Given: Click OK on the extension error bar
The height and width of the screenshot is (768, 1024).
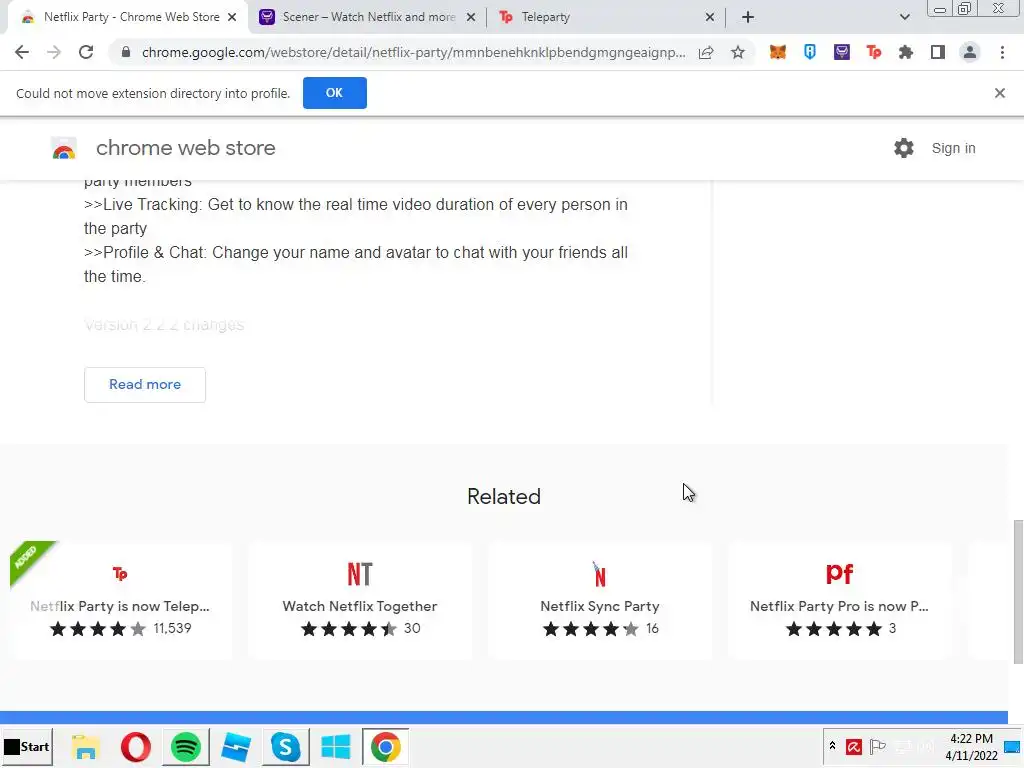Looking at the screenshot, I should coord(334,93).
